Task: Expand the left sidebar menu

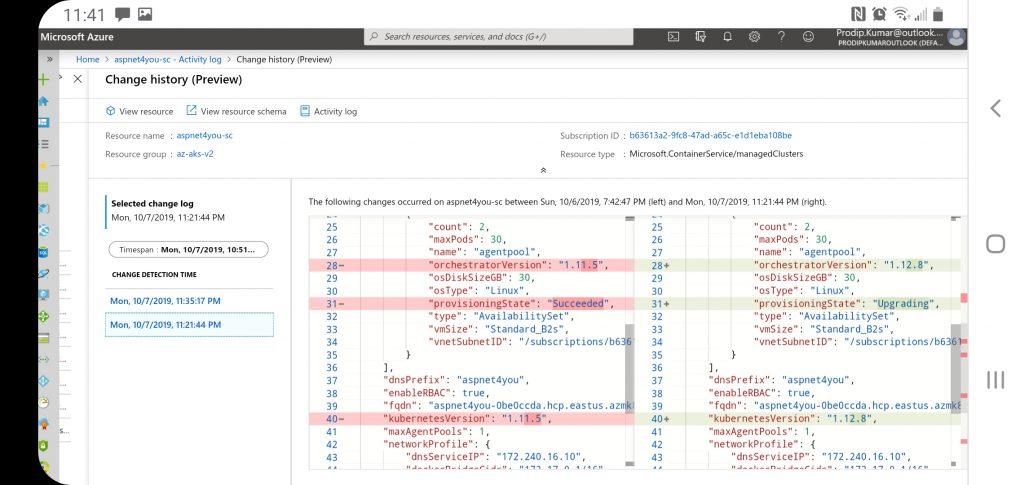Action: 50,59
